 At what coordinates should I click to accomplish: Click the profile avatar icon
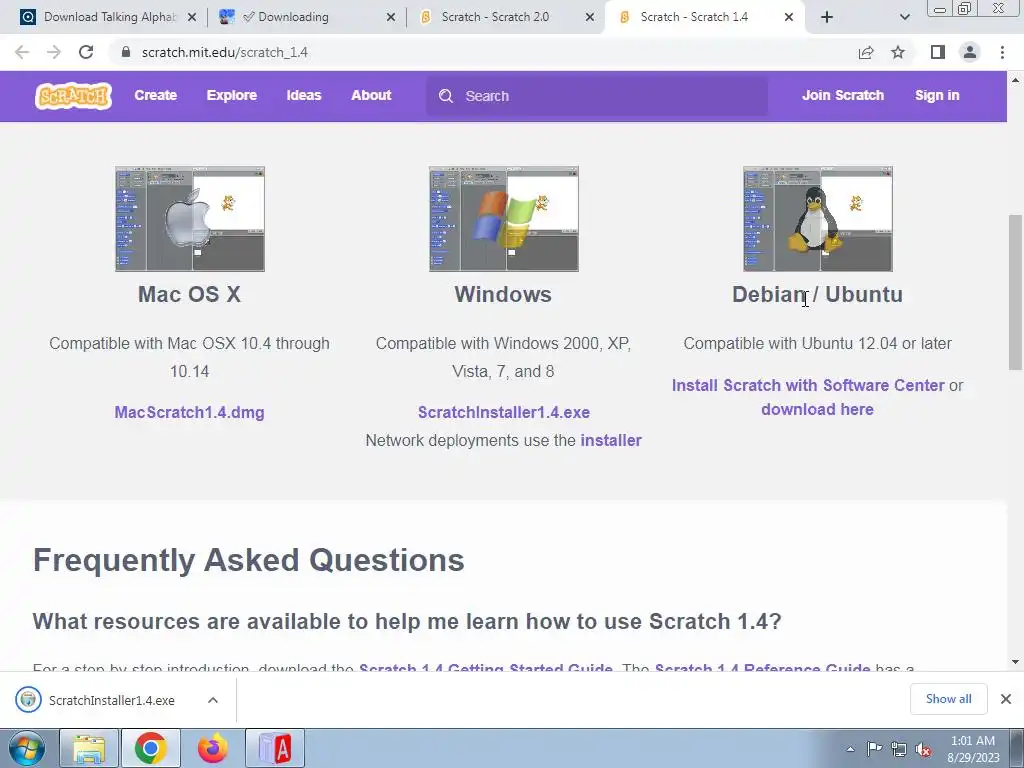(x=970, y=52)
